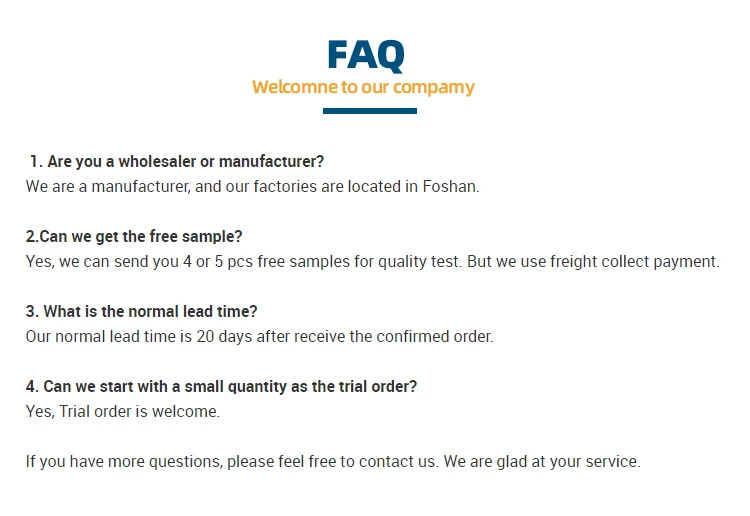Click the answer about sending free samples
This screenshot has width=750, height=516.
tap(372, 262)
